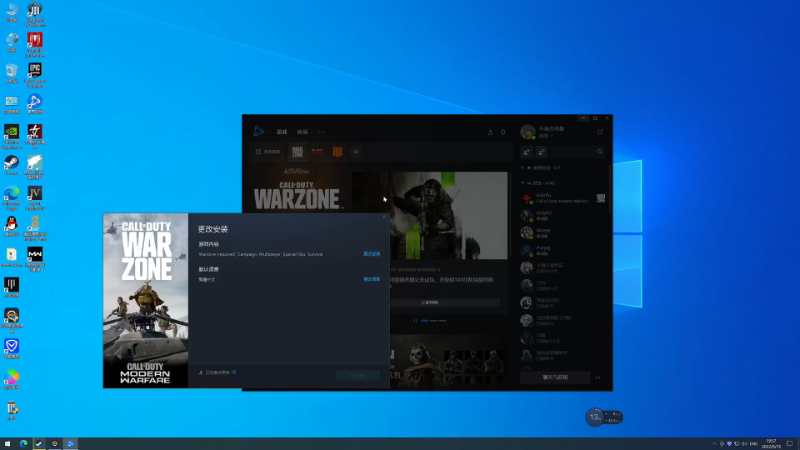Click the Battle.net logo menu
The height and width of the screenshot is (450, 800).
pos(259,132)
